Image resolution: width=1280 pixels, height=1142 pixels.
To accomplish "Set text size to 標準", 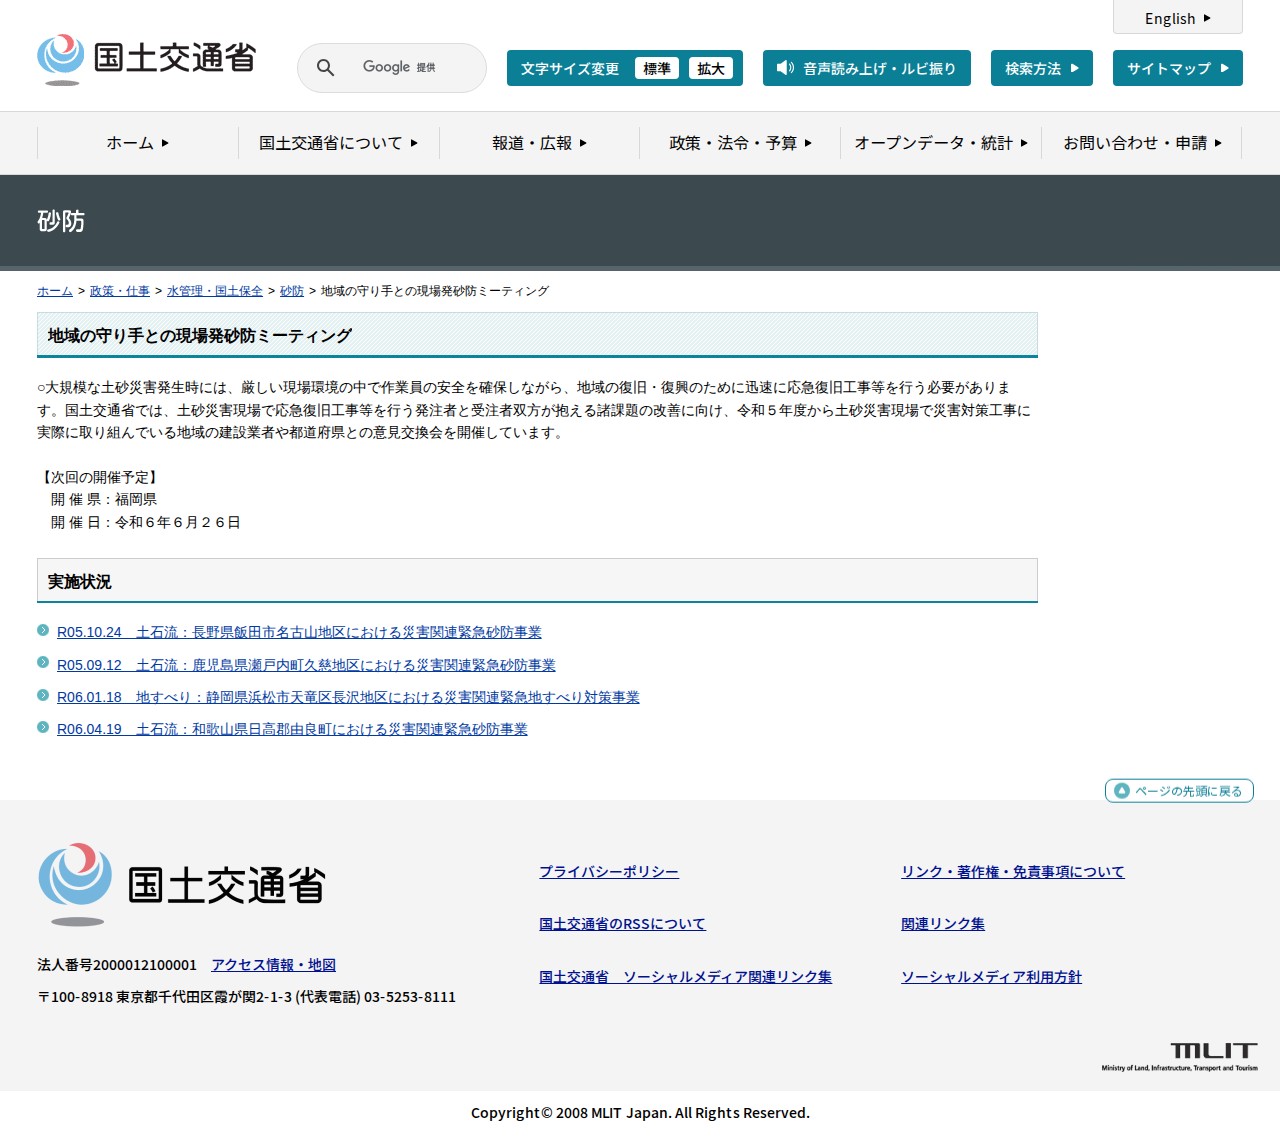I will 657,68.
